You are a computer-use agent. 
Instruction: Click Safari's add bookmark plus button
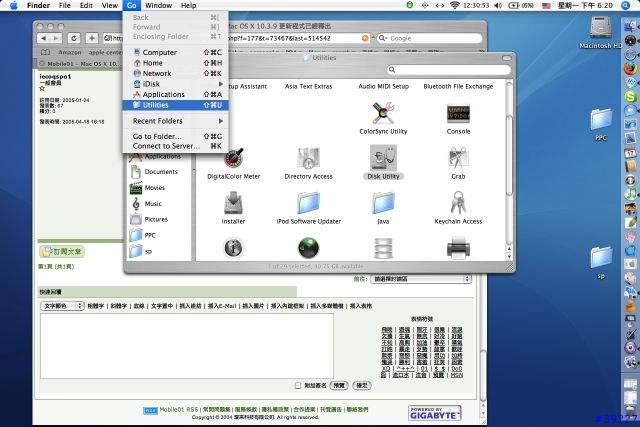click(92, 38)
